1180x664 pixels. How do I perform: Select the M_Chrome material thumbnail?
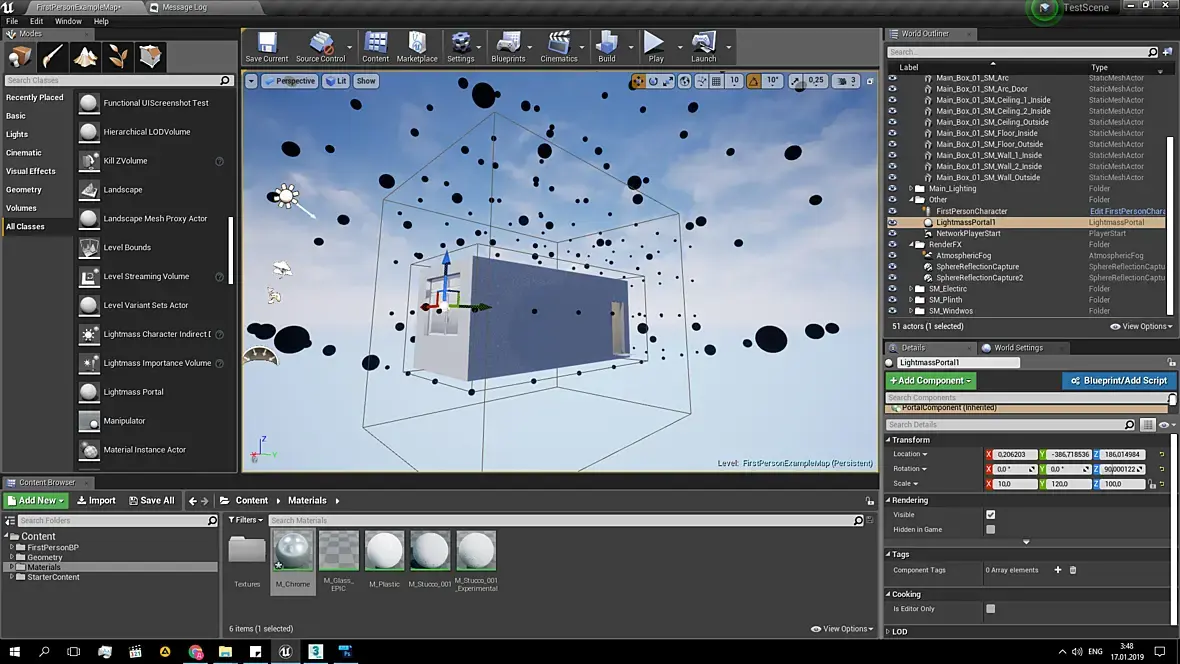click(293, 551)
